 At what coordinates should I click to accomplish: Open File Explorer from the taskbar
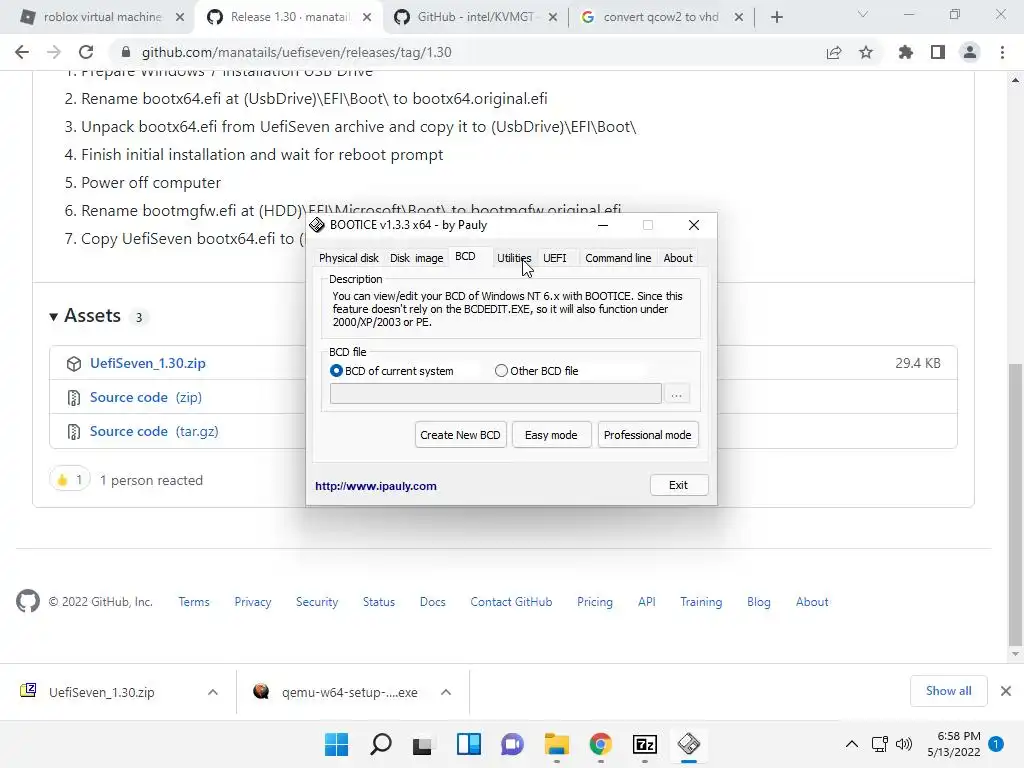click(x=556, y=744)
